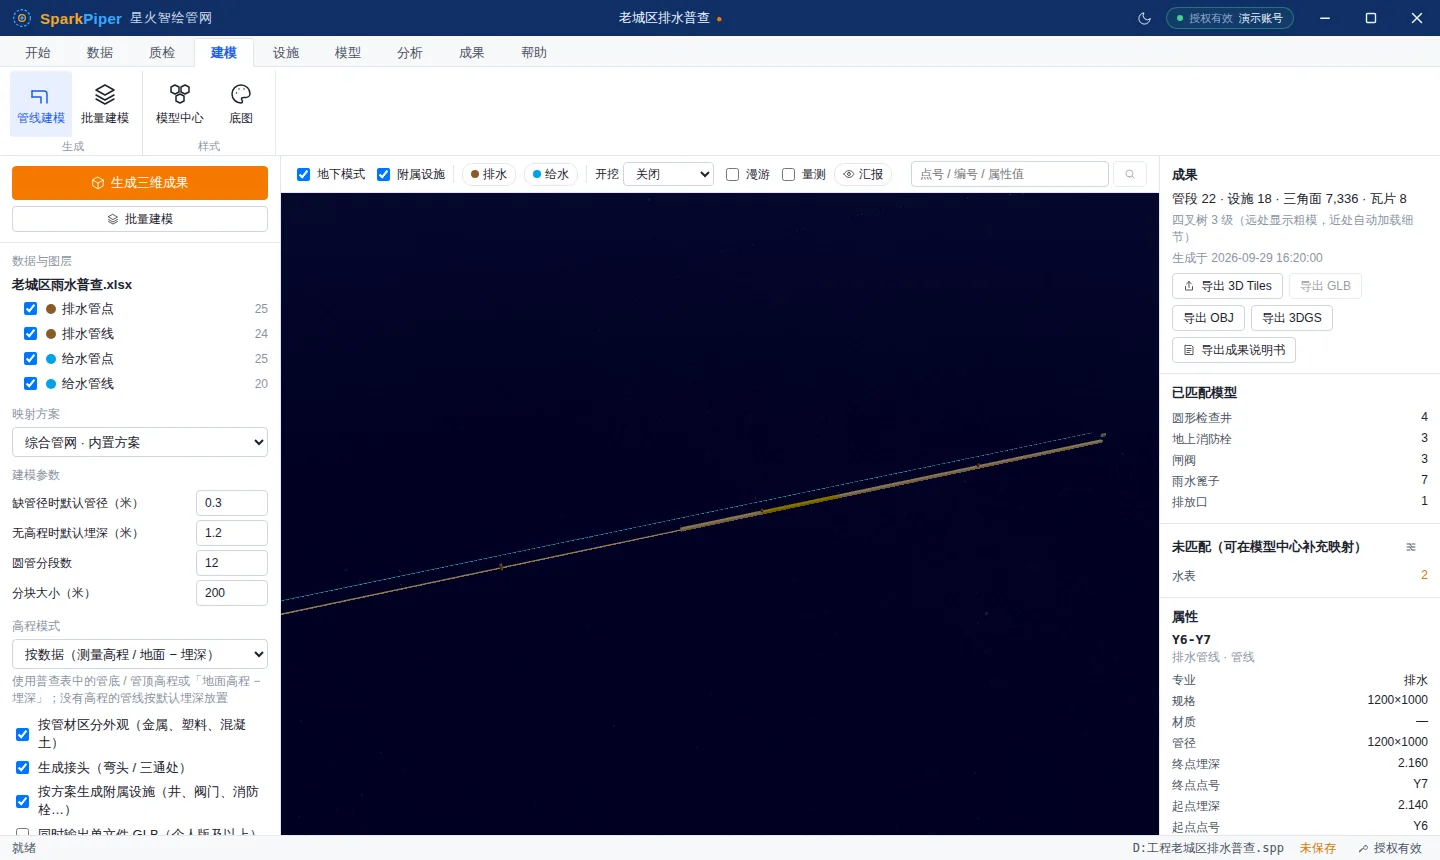Click 导出 3D Tiles button
This screenshot has width=1440, height=860.
coord(1227,286)
